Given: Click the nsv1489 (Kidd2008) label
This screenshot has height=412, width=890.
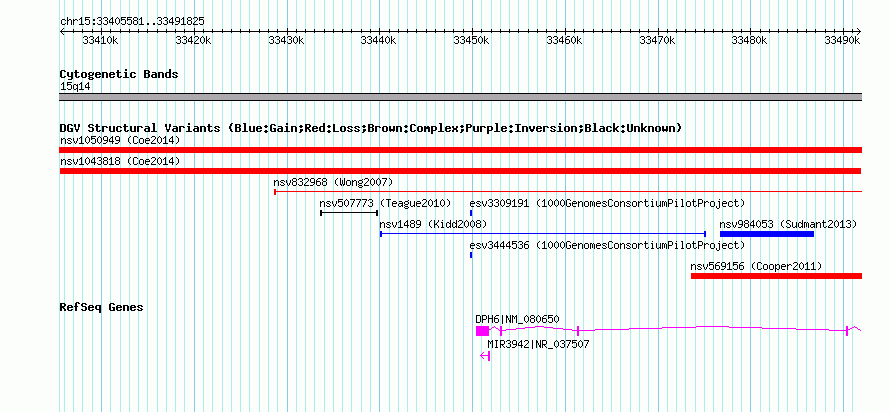Looking at the screenshot, I should tap(433, 224).
